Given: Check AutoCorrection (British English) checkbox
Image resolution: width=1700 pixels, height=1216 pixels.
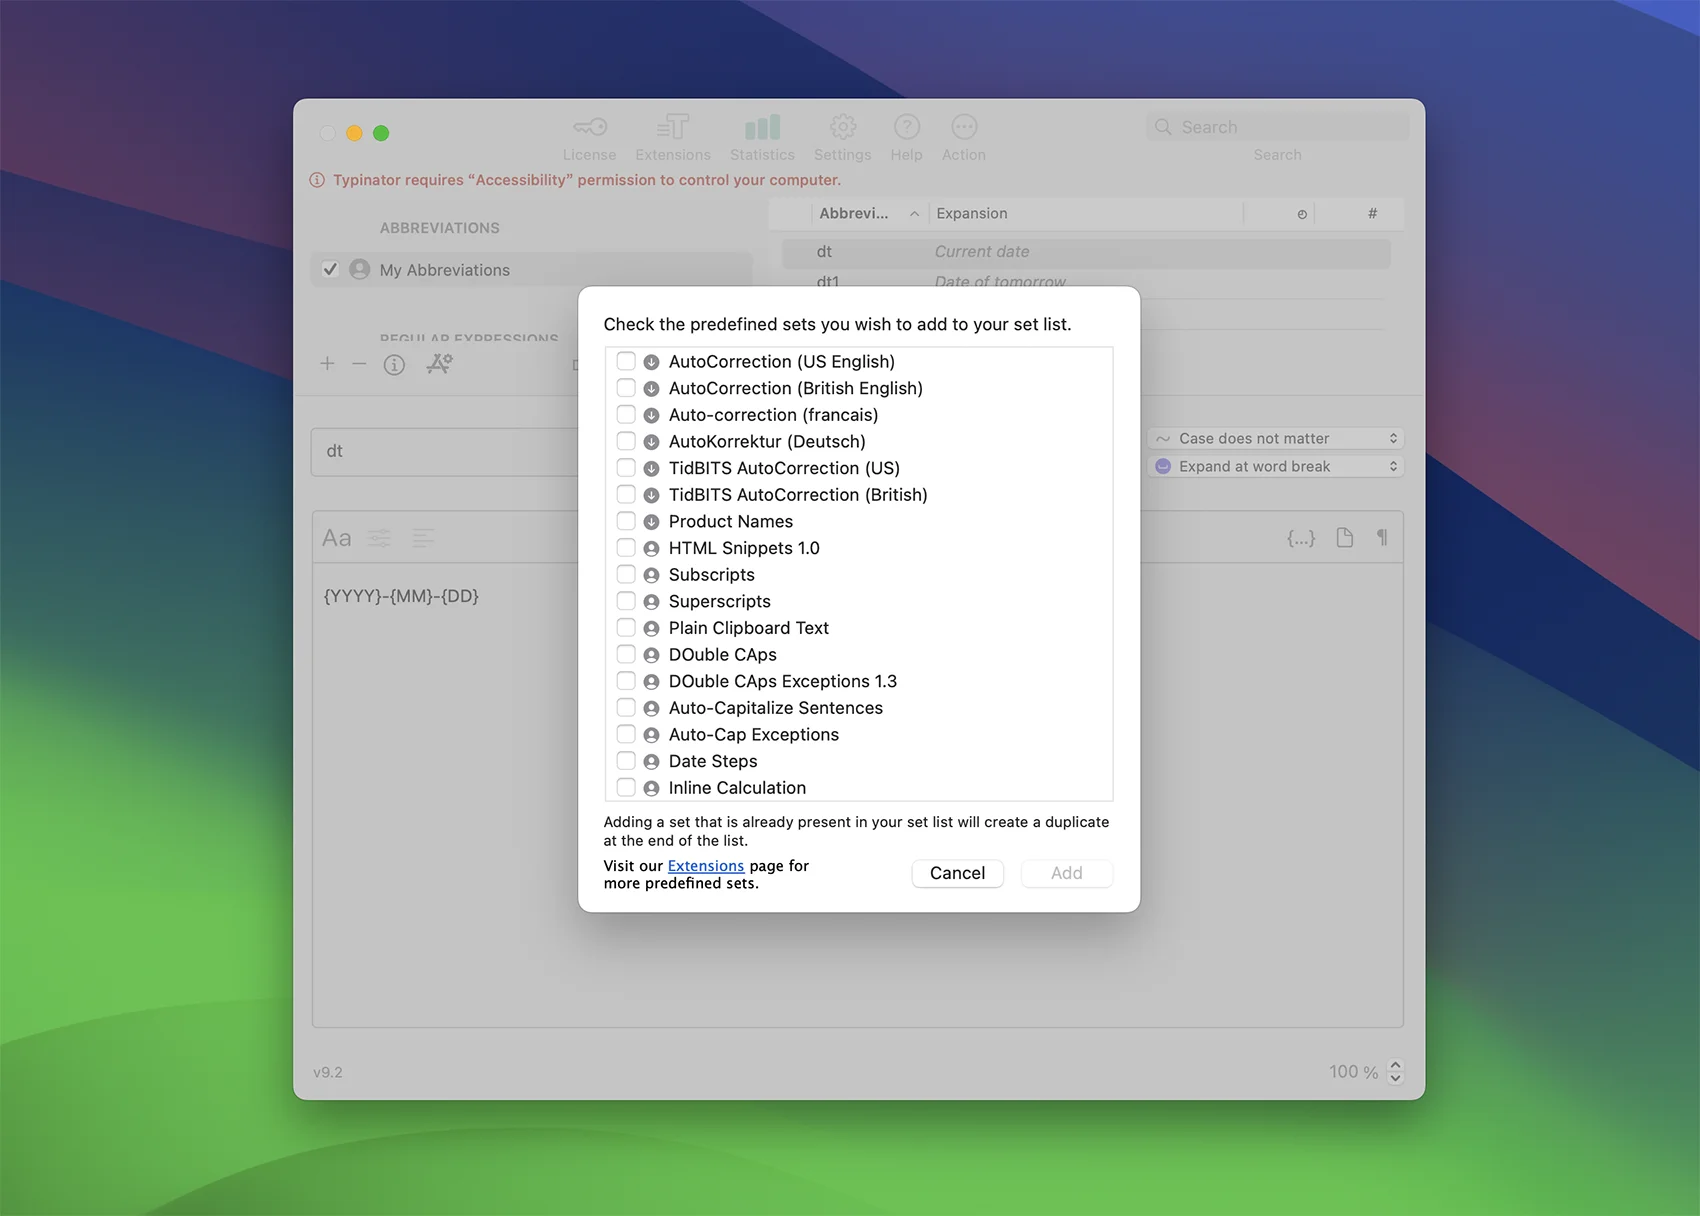Looking at the screenshot, I should [626, 388].
